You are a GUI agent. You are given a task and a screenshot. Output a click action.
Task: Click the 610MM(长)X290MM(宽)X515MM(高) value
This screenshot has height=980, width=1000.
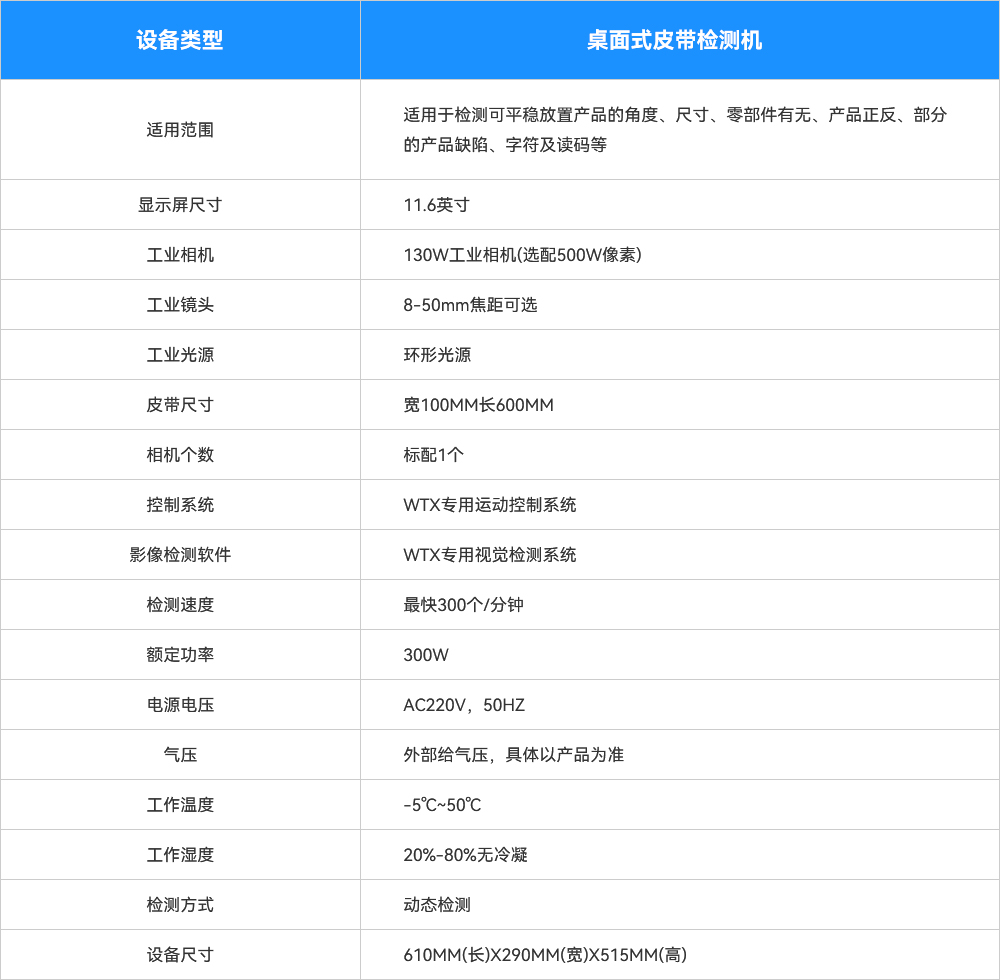pos(545,954)
